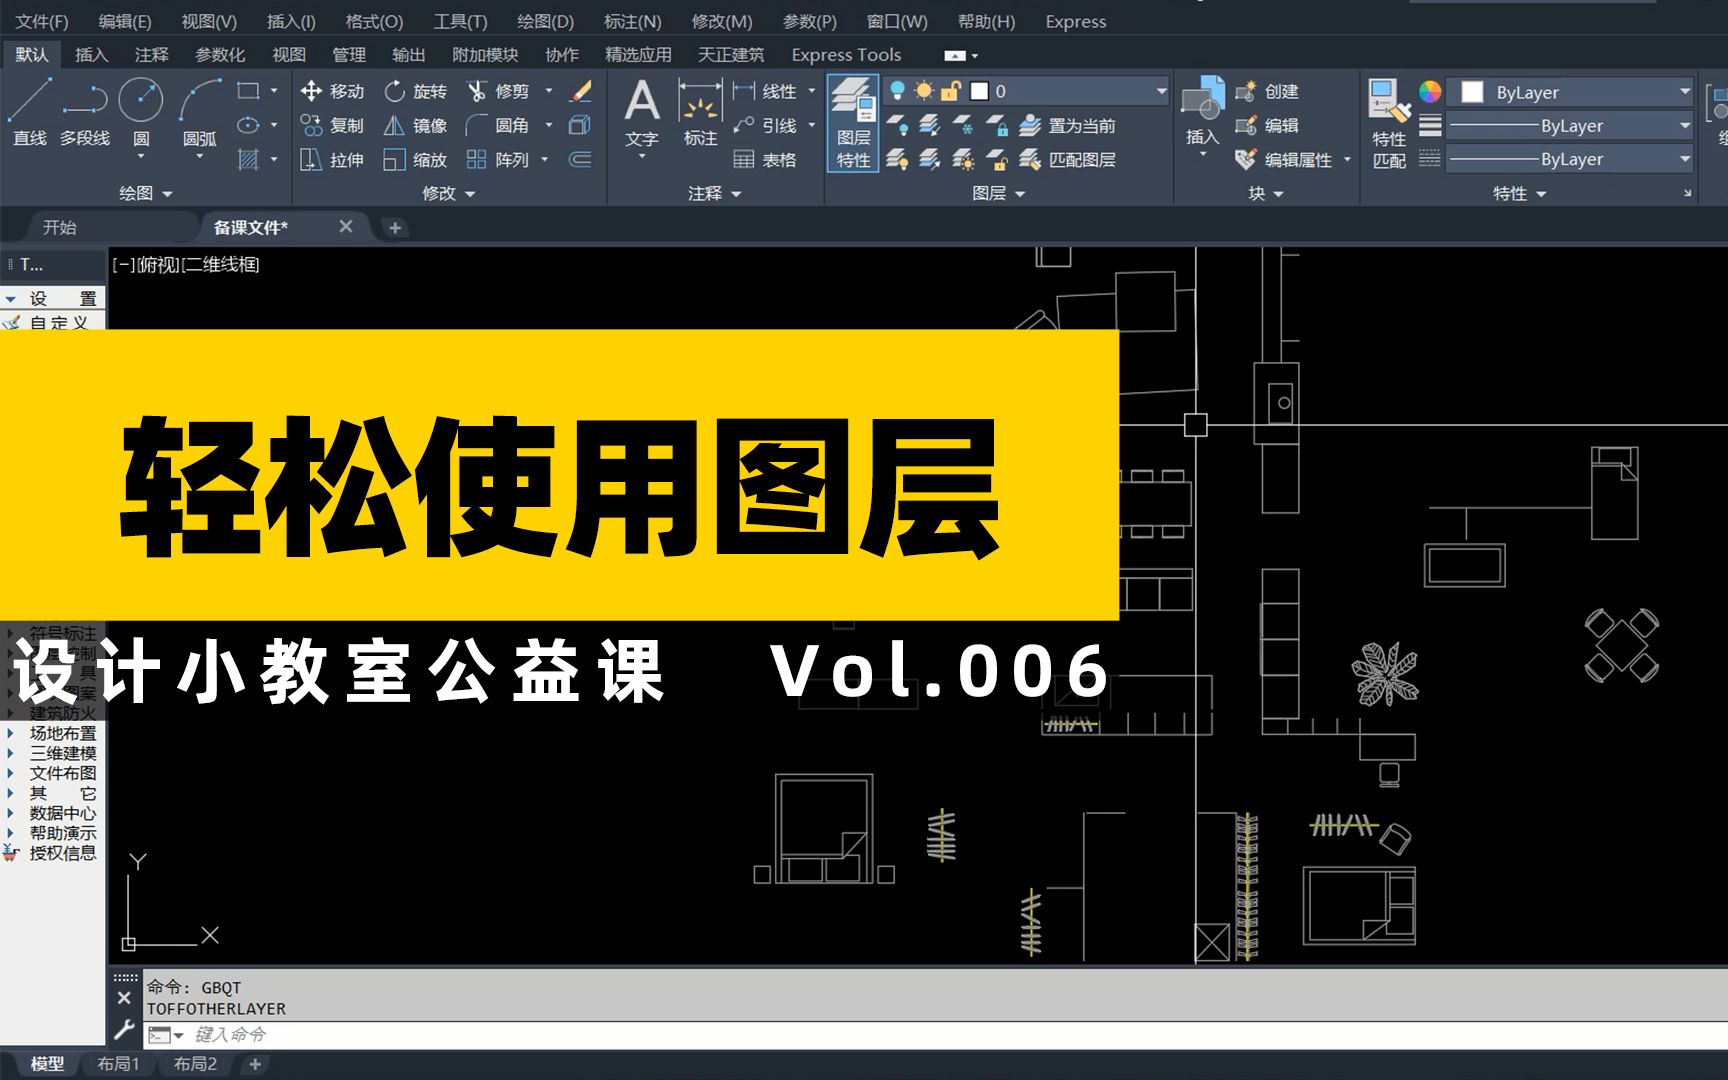Click the 复制 copy tool
Image resolution: width=1728 pixels, height=1080 pixels.
click(x=332, y=125)
